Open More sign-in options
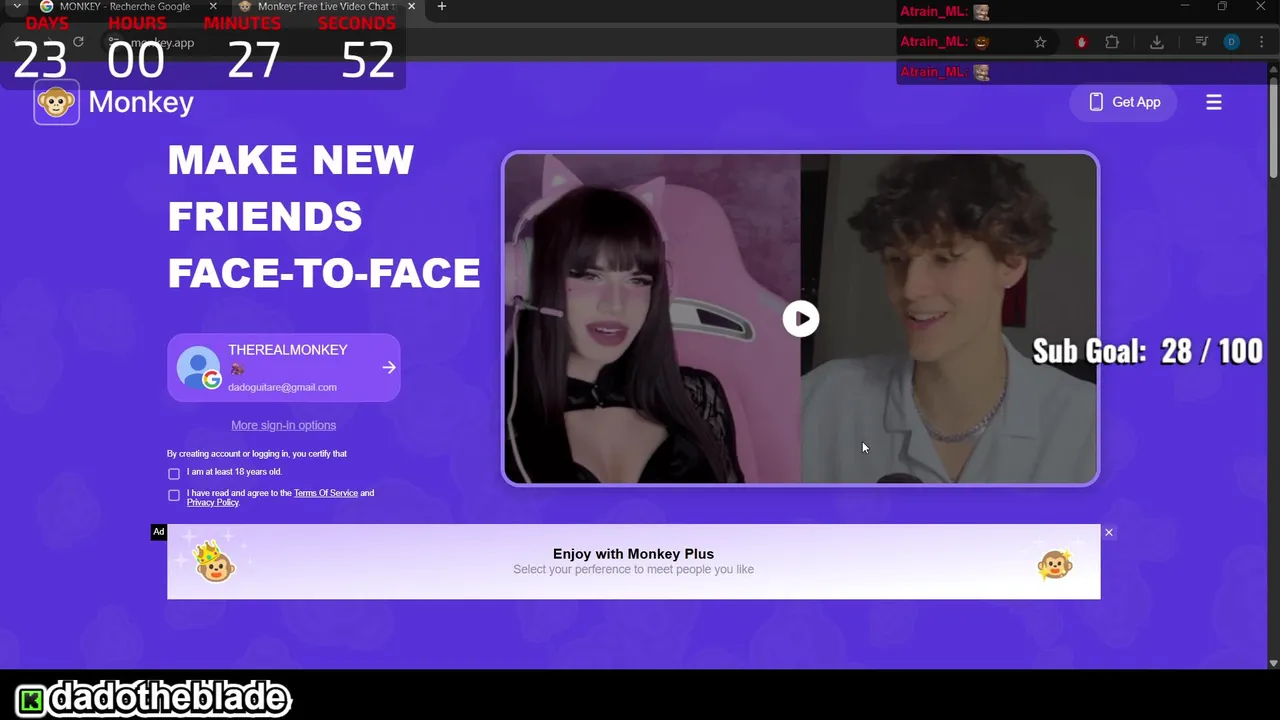This screenshot has width=1280, height=720. (283, 425)
